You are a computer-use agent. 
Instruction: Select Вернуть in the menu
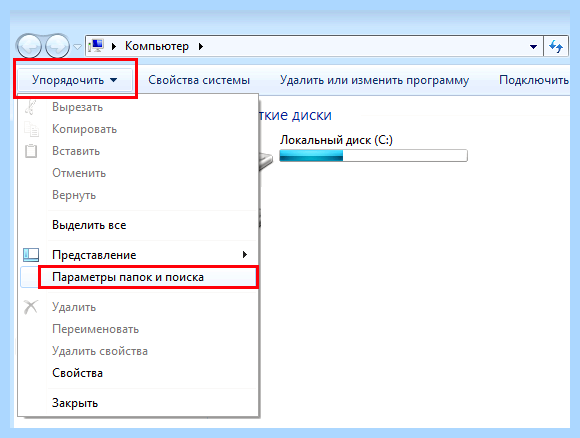tap(139, 195)
